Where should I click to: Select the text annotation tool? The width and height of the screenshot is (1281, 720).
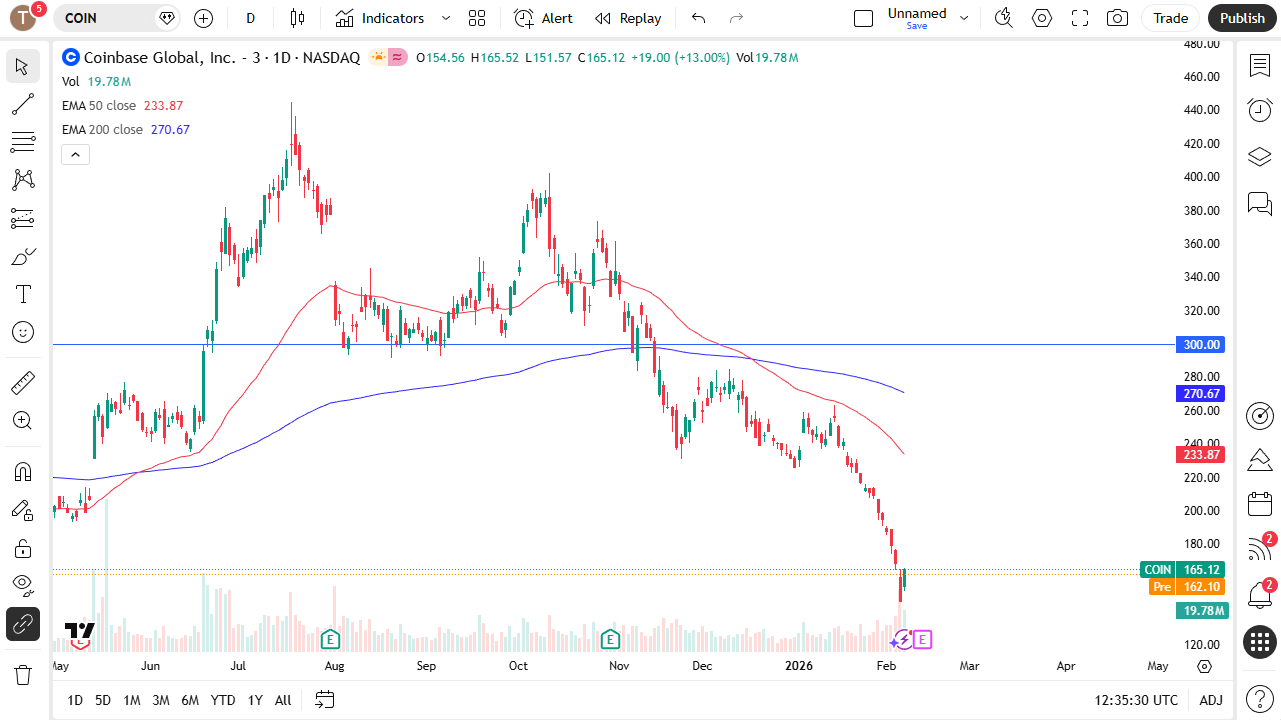(22, 294)
